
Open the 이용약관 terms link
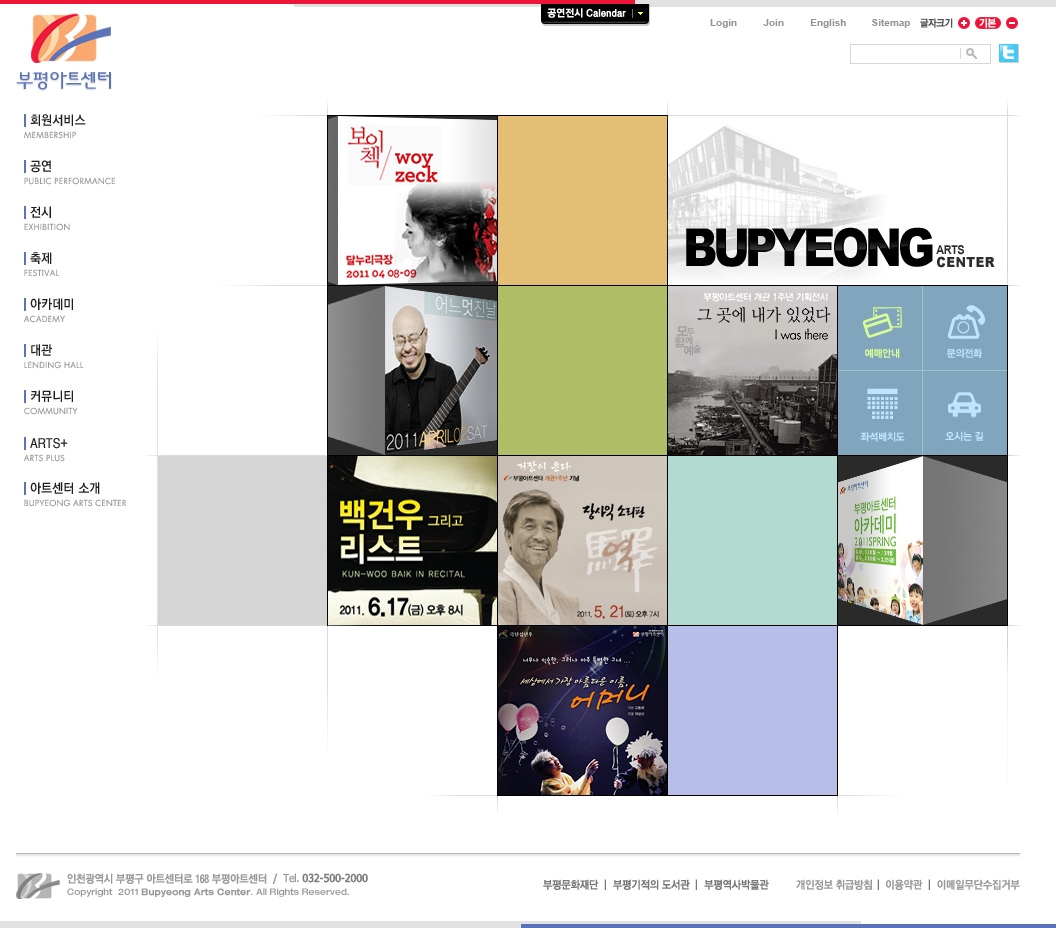pos(903,884)
